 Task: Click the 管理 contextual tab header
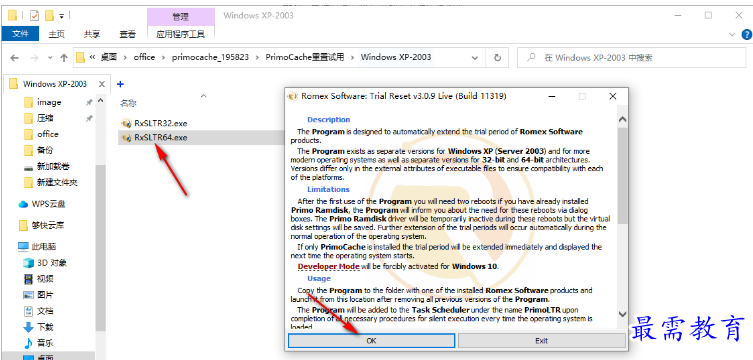coord(181,17)
